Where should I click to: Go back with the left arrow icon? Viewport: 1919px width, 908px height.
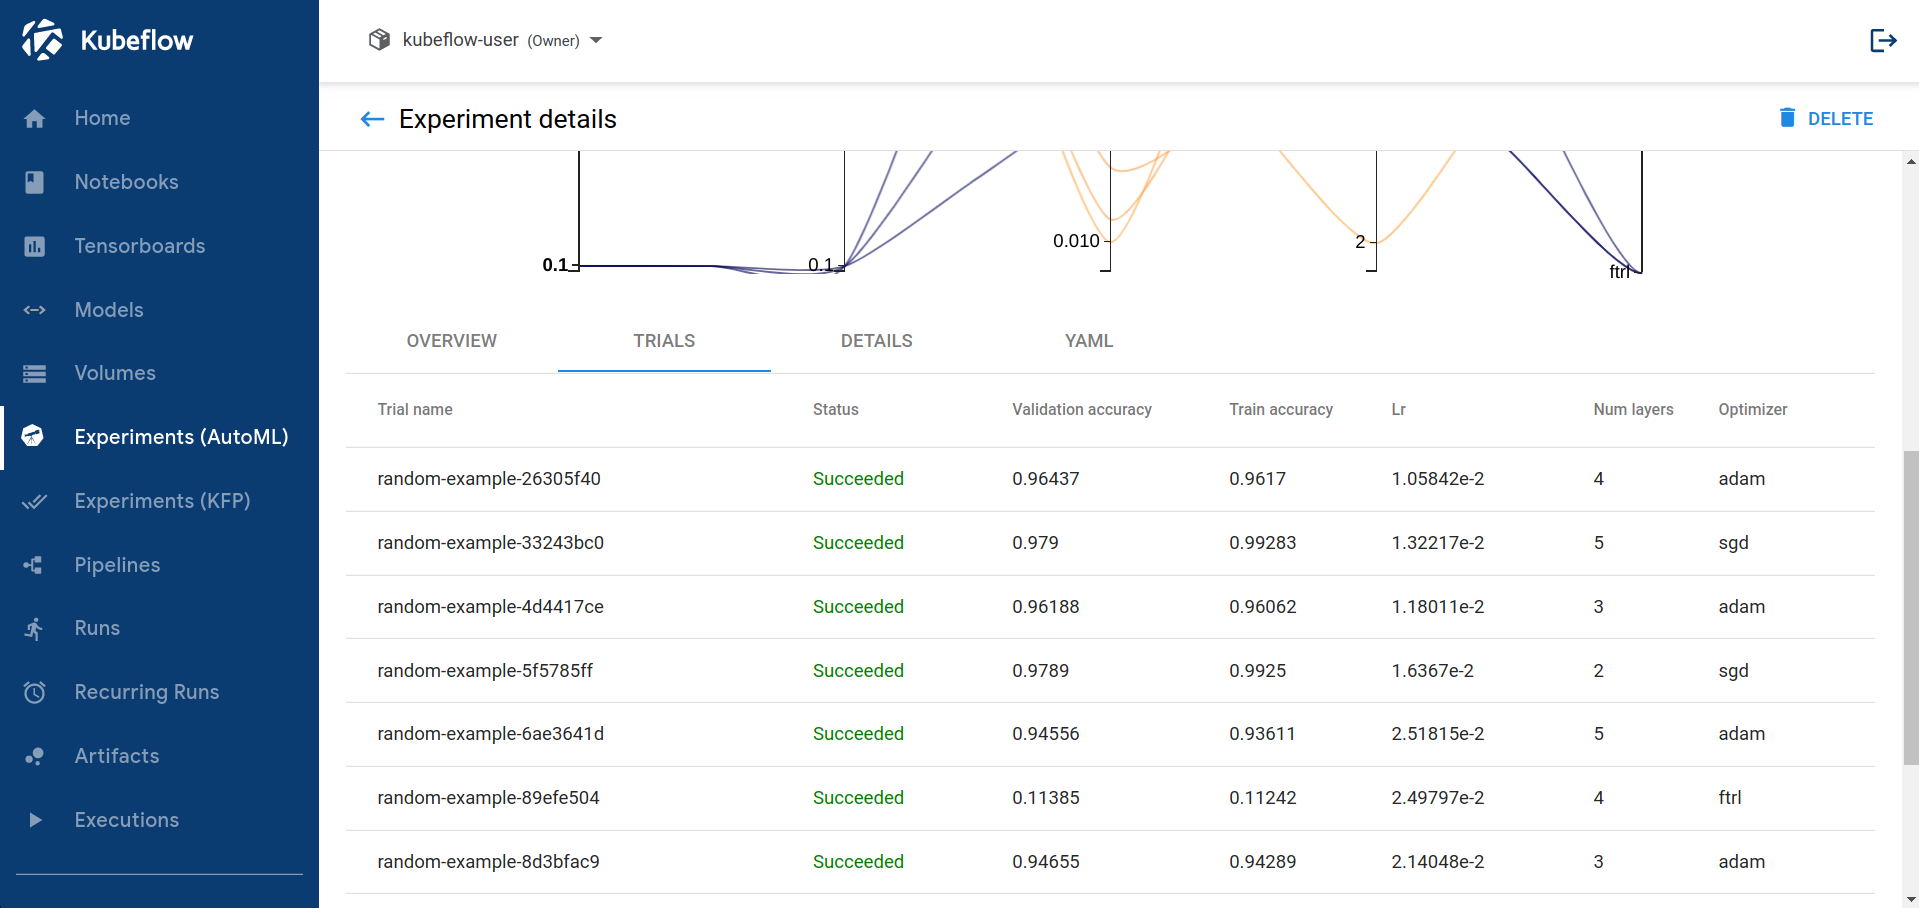point(372,119)
